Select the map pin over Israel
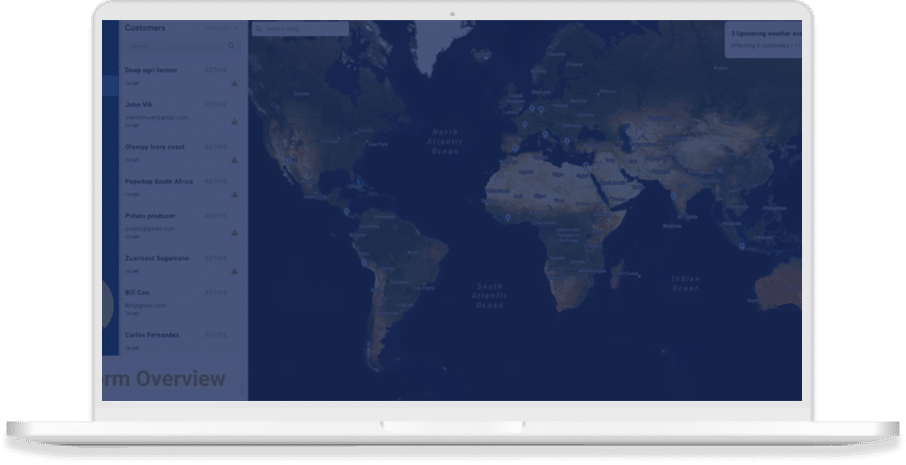 point(585,165)
